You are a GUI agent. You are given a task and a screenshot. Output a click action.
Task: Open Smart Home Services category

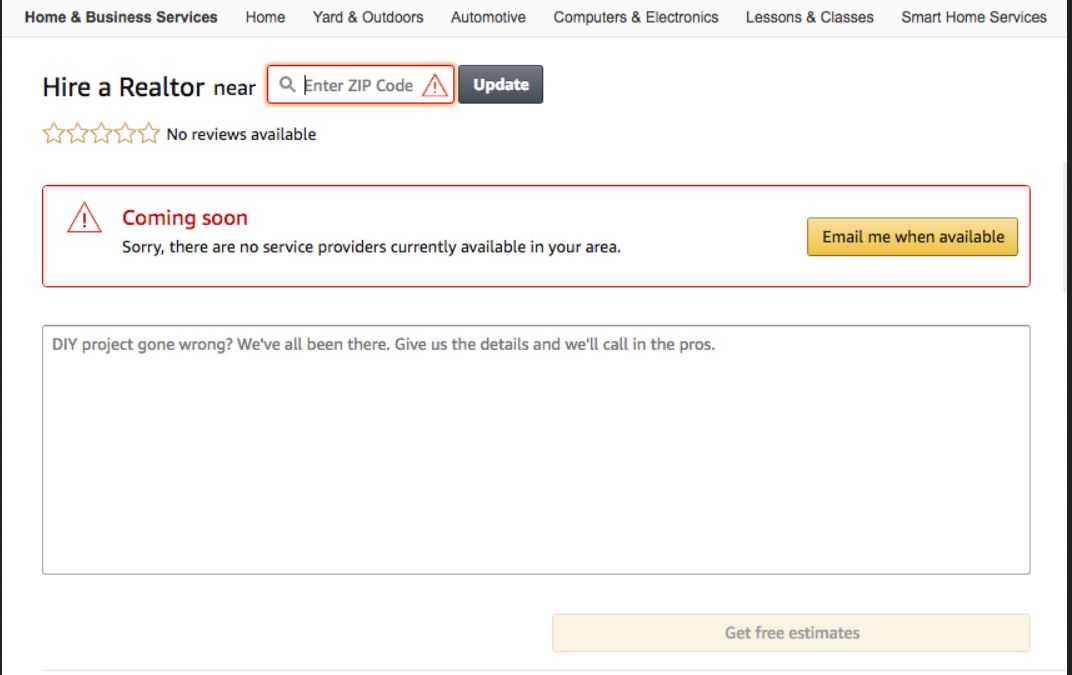coord(974,17)
